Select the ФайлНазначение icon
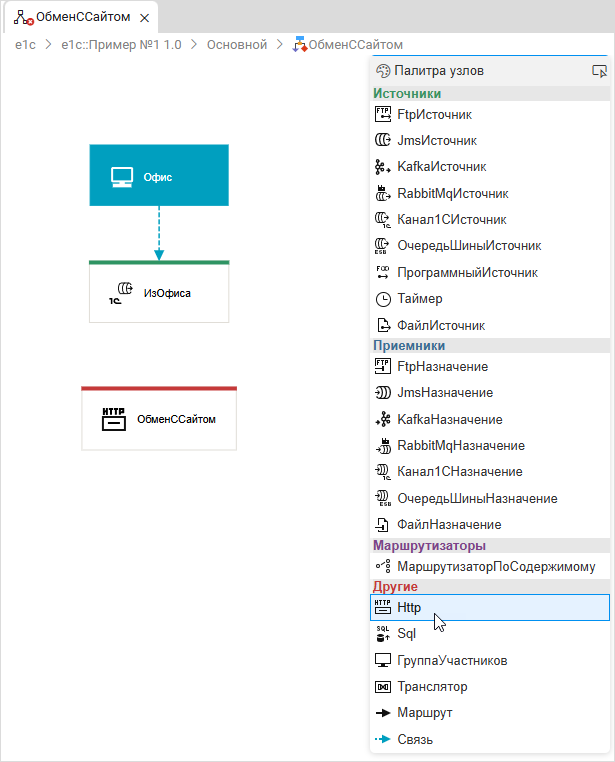 pos(383,524)
